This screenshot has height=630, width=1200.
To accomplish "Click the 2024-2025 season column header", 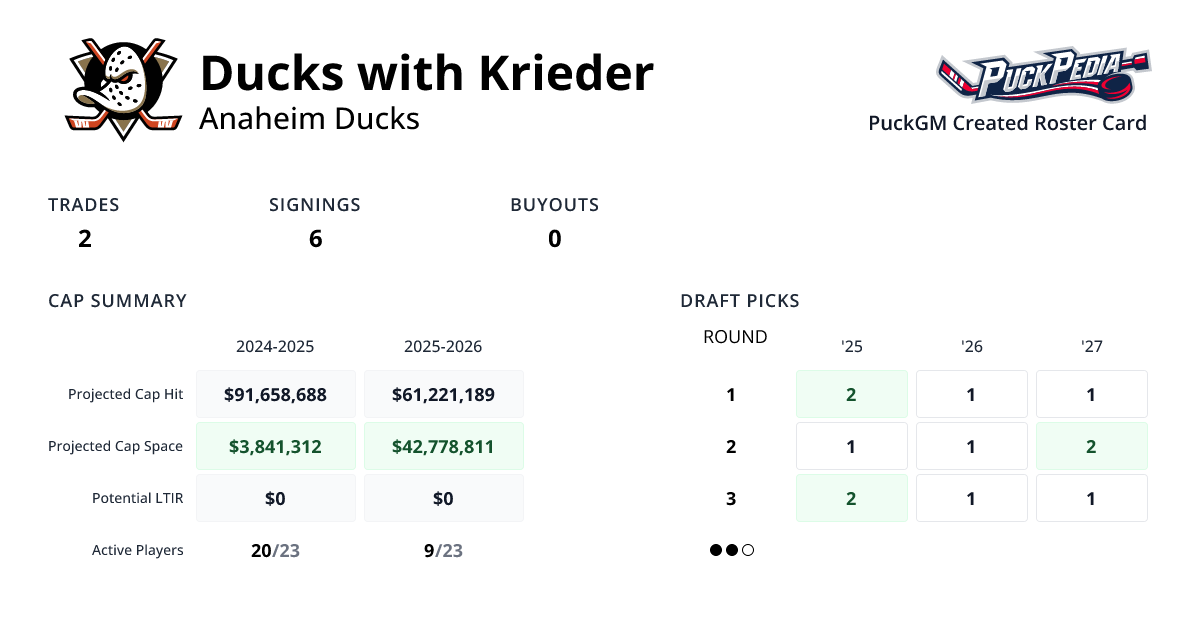I will pos(275,347).
